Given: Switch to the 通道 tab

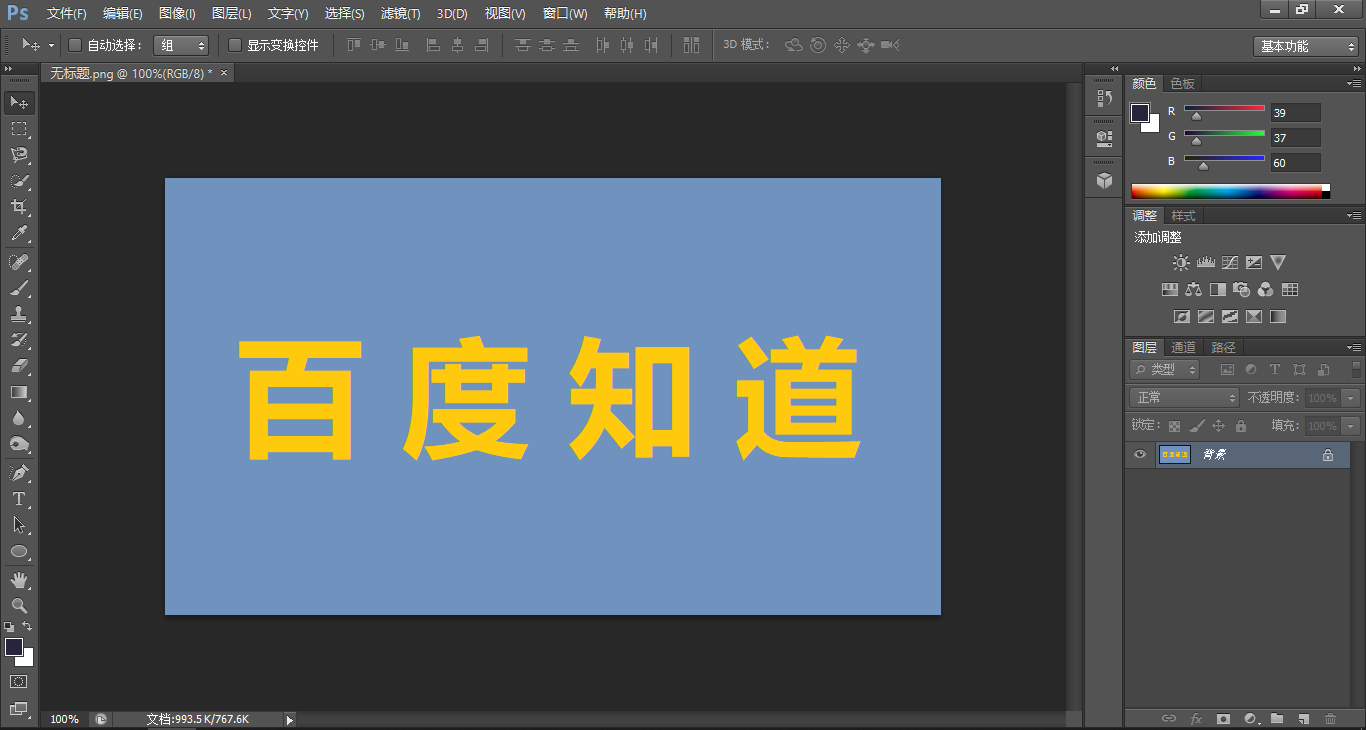Looking at the screenshot, I should coord(1184,348).
